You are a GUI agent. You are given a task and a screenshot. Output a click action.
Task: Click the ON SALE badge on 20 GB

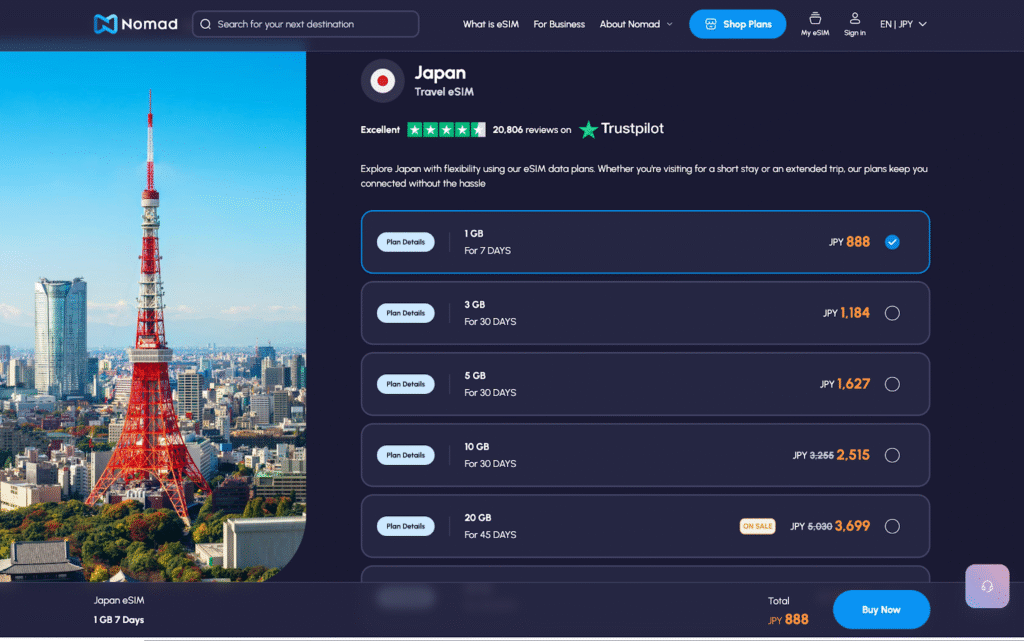tap(757, 526)
